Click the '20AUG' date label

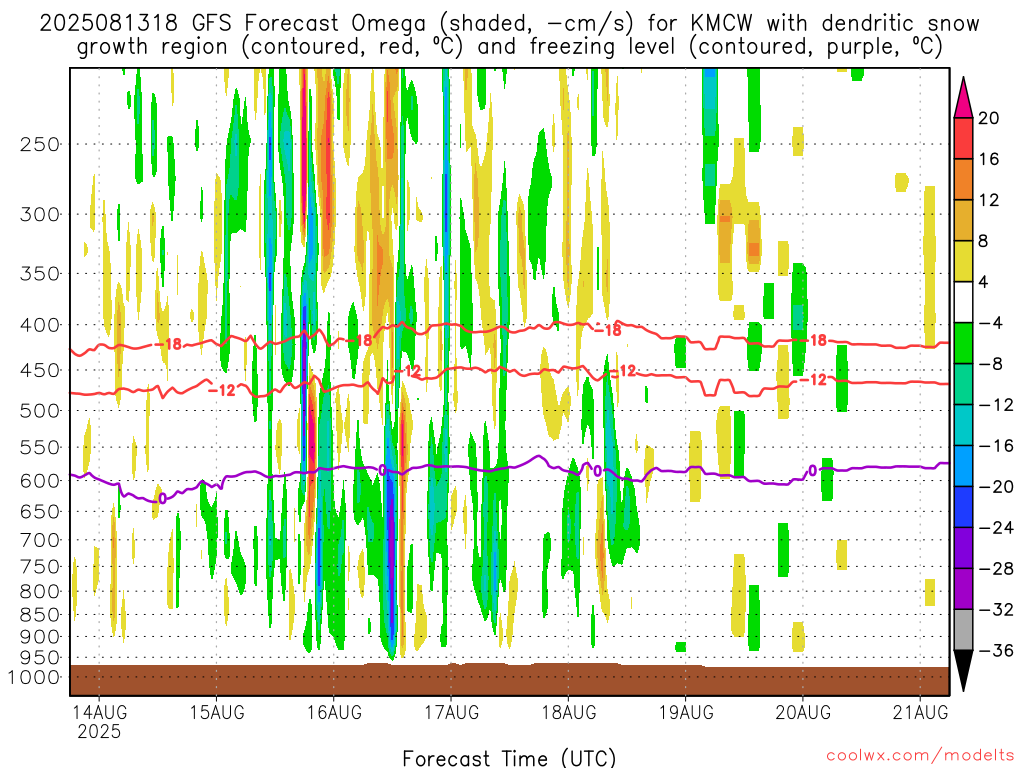click(803, 712)
